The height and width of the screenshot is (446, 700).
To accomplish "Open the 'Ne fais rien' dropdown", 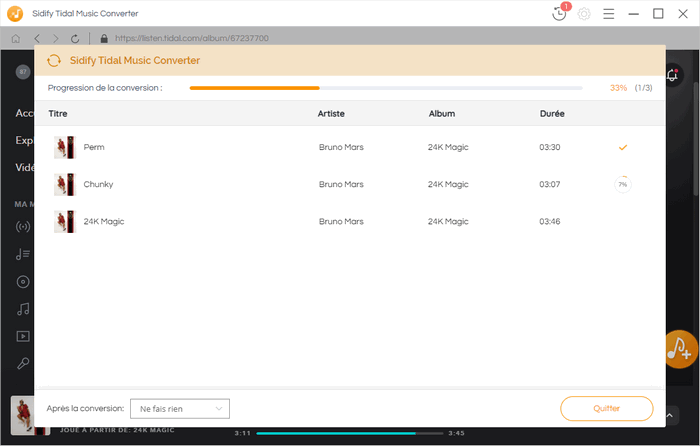I will pyautogui.click(x=180, y=408).
